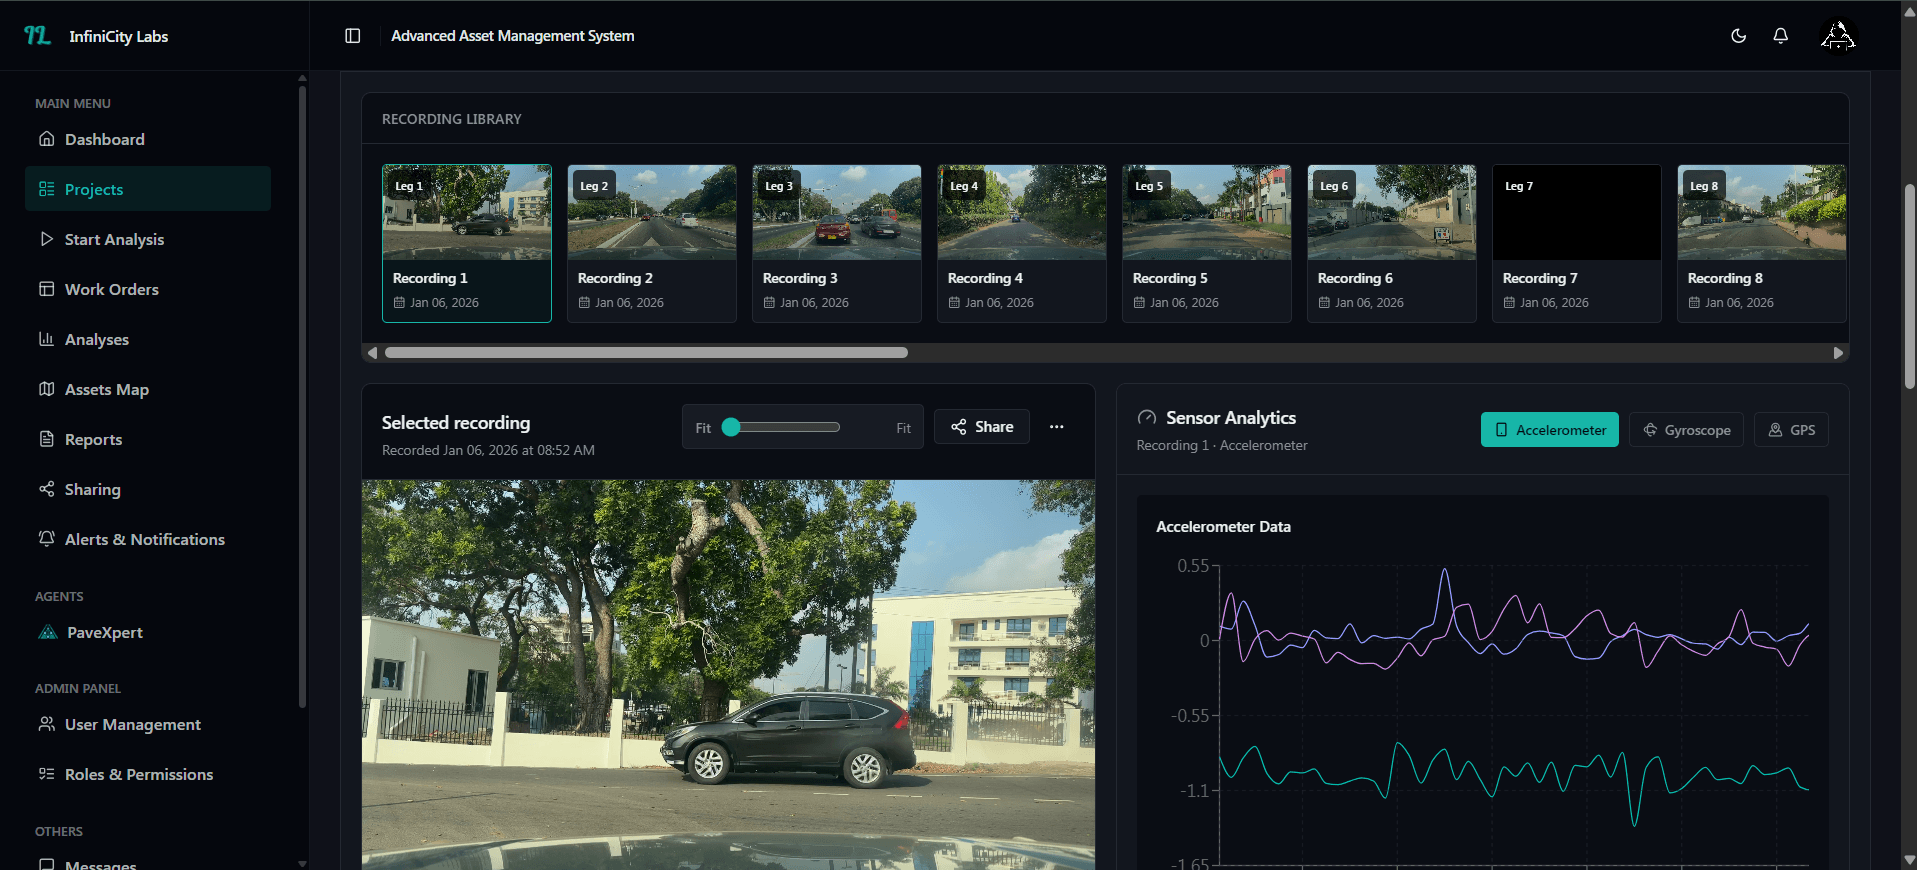Click the library scroll left arrow
This screenshot has height=870, width=1917.
click(372, 353)
